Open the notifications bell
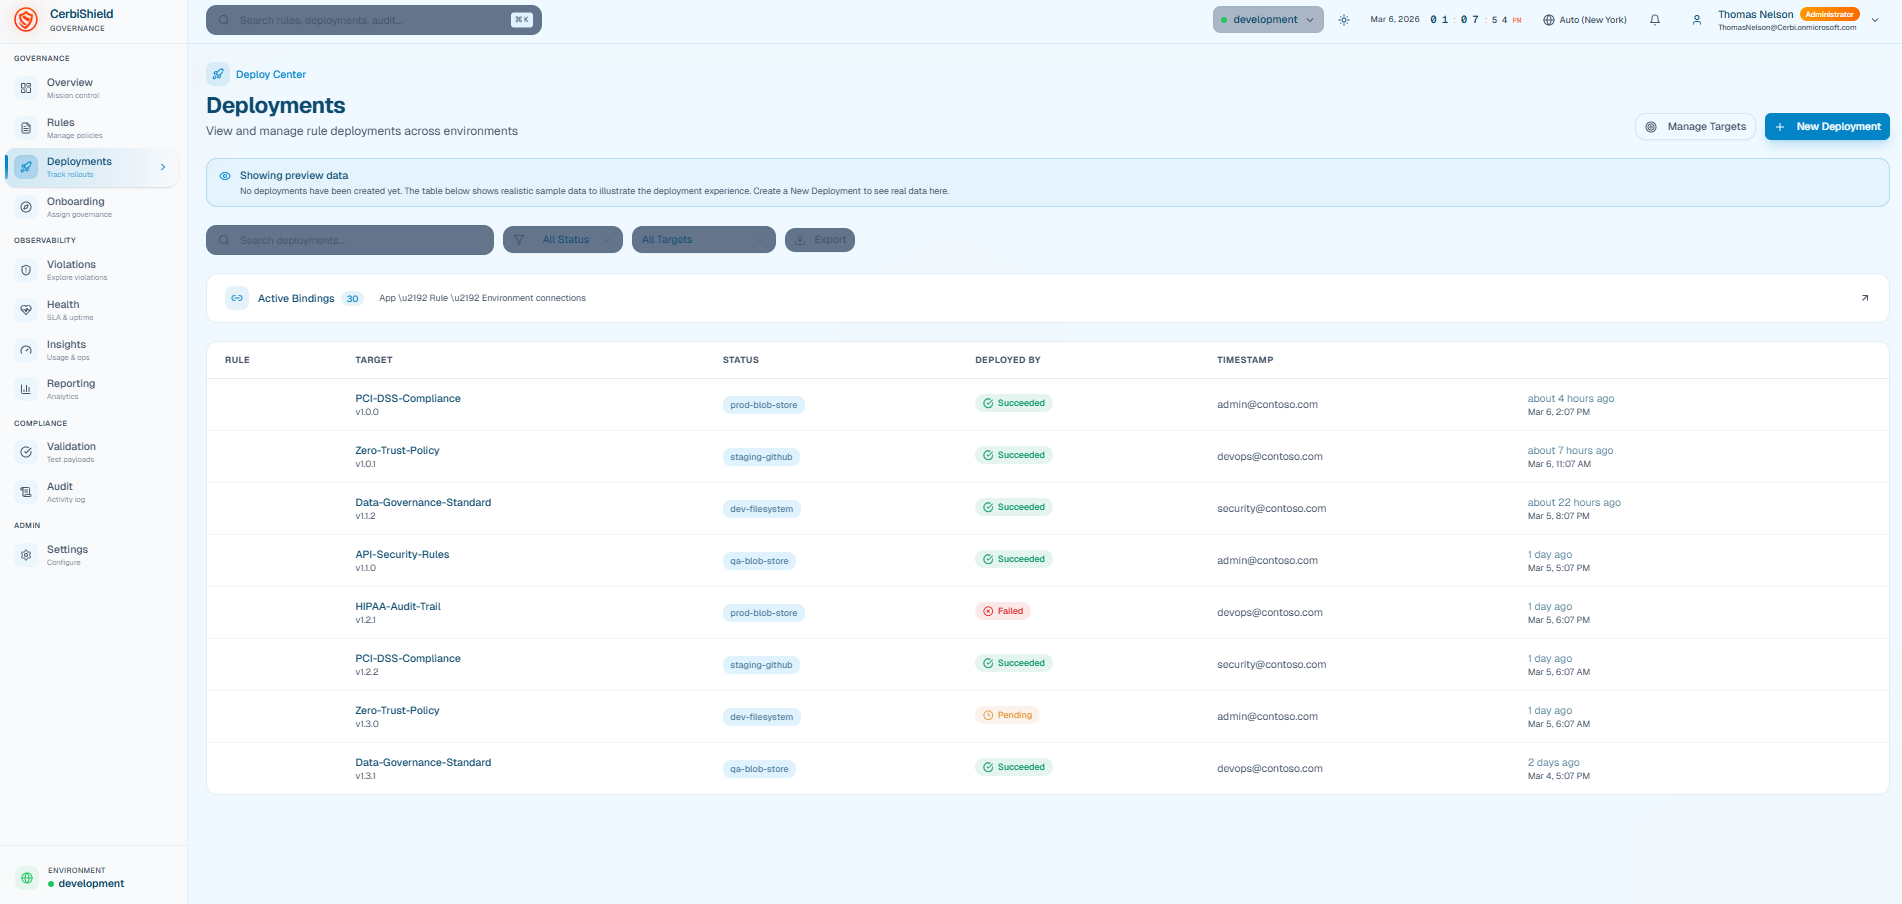Image resolution: width=1902 pixels, height=904 pixels. 1655,20
